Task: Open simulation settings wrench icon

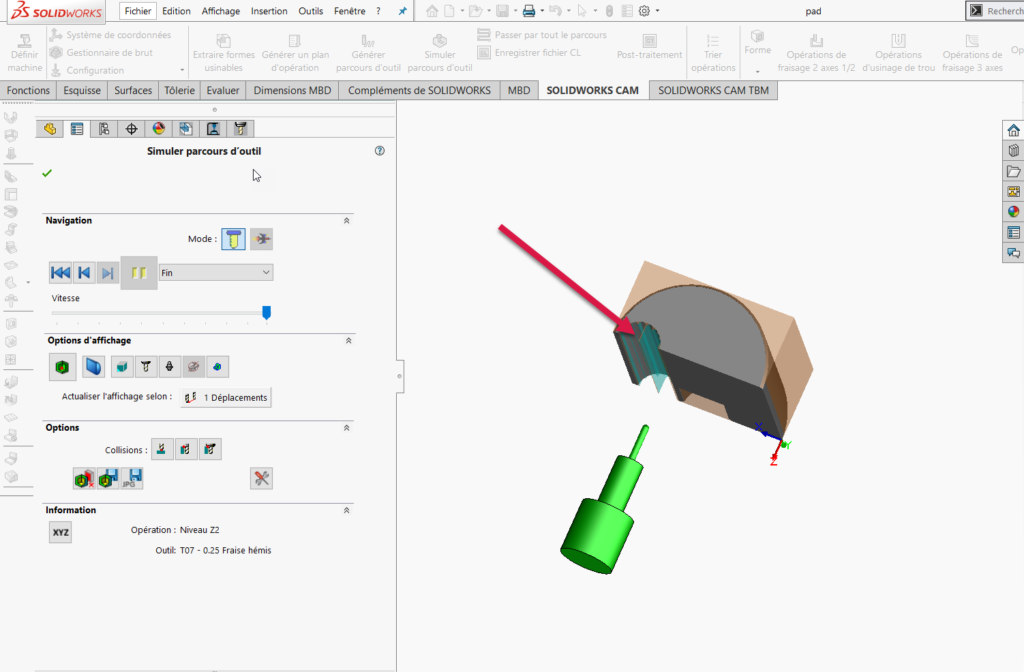Action: pyautogui.click(x=261, y=478)
